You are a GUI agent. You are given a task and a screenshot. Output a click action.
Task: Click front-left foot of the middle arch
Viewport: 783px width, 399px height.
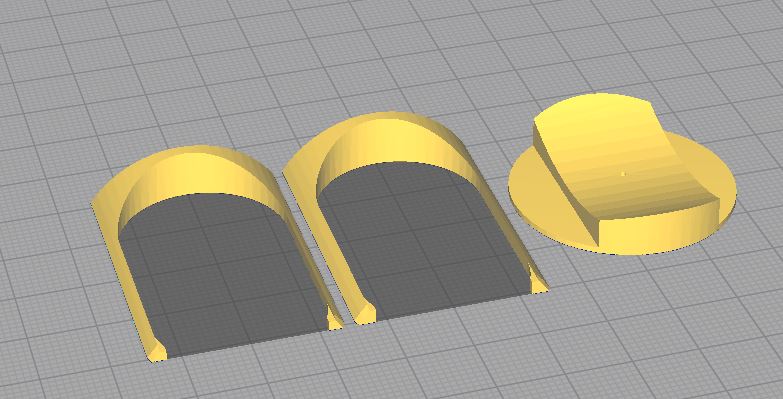pyautogui.click(x=365, y=314)
